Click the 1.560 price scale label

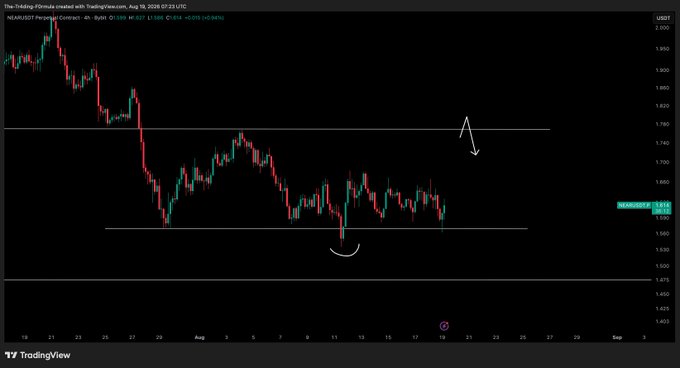click(662, 234)
